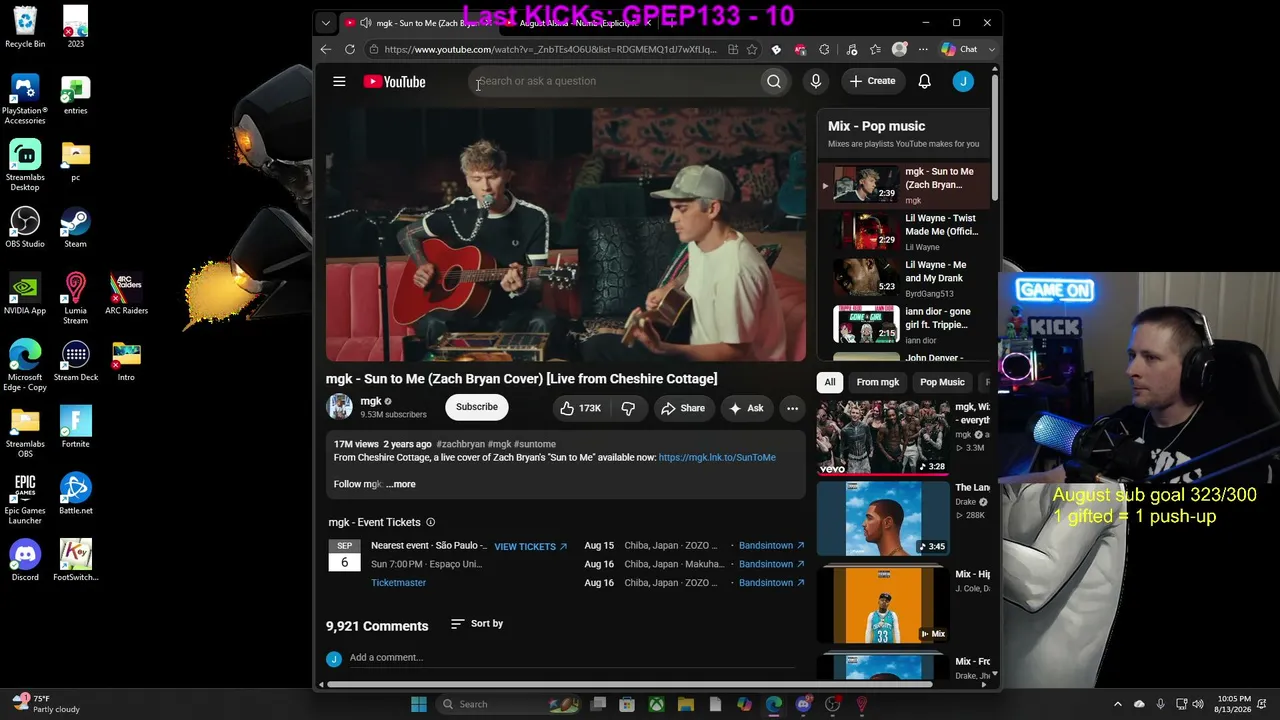
Task: Filter suggestions by From mgk
Action: [x=878, y=382]
